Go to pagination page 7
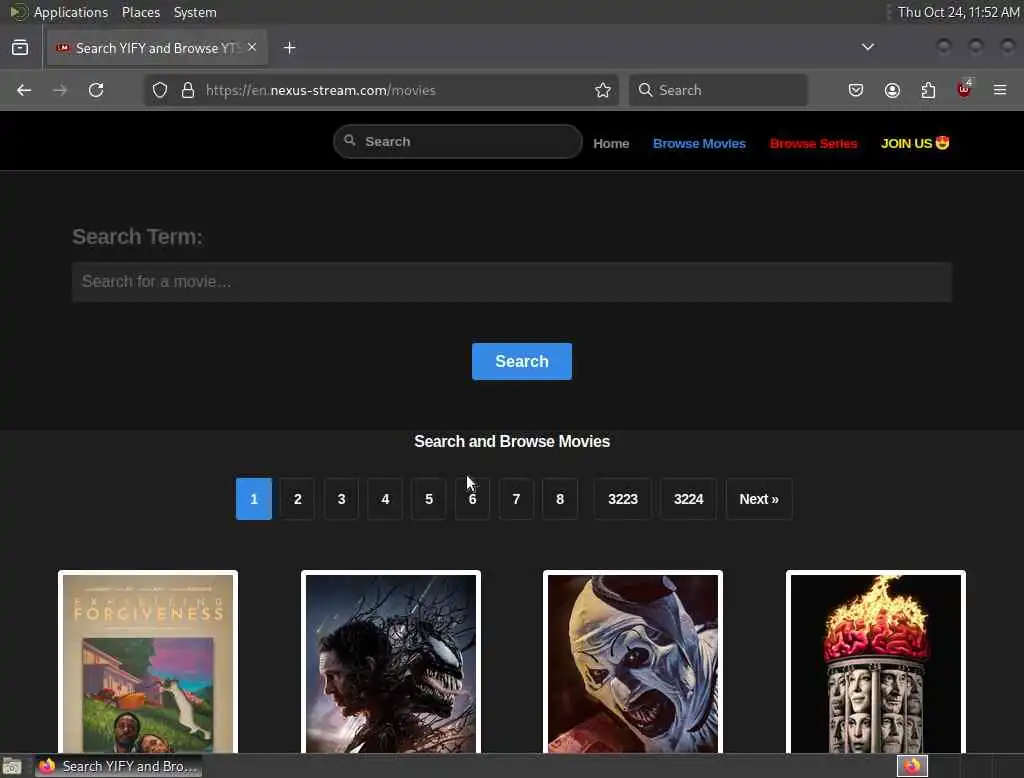 click(x=516, y=499)
